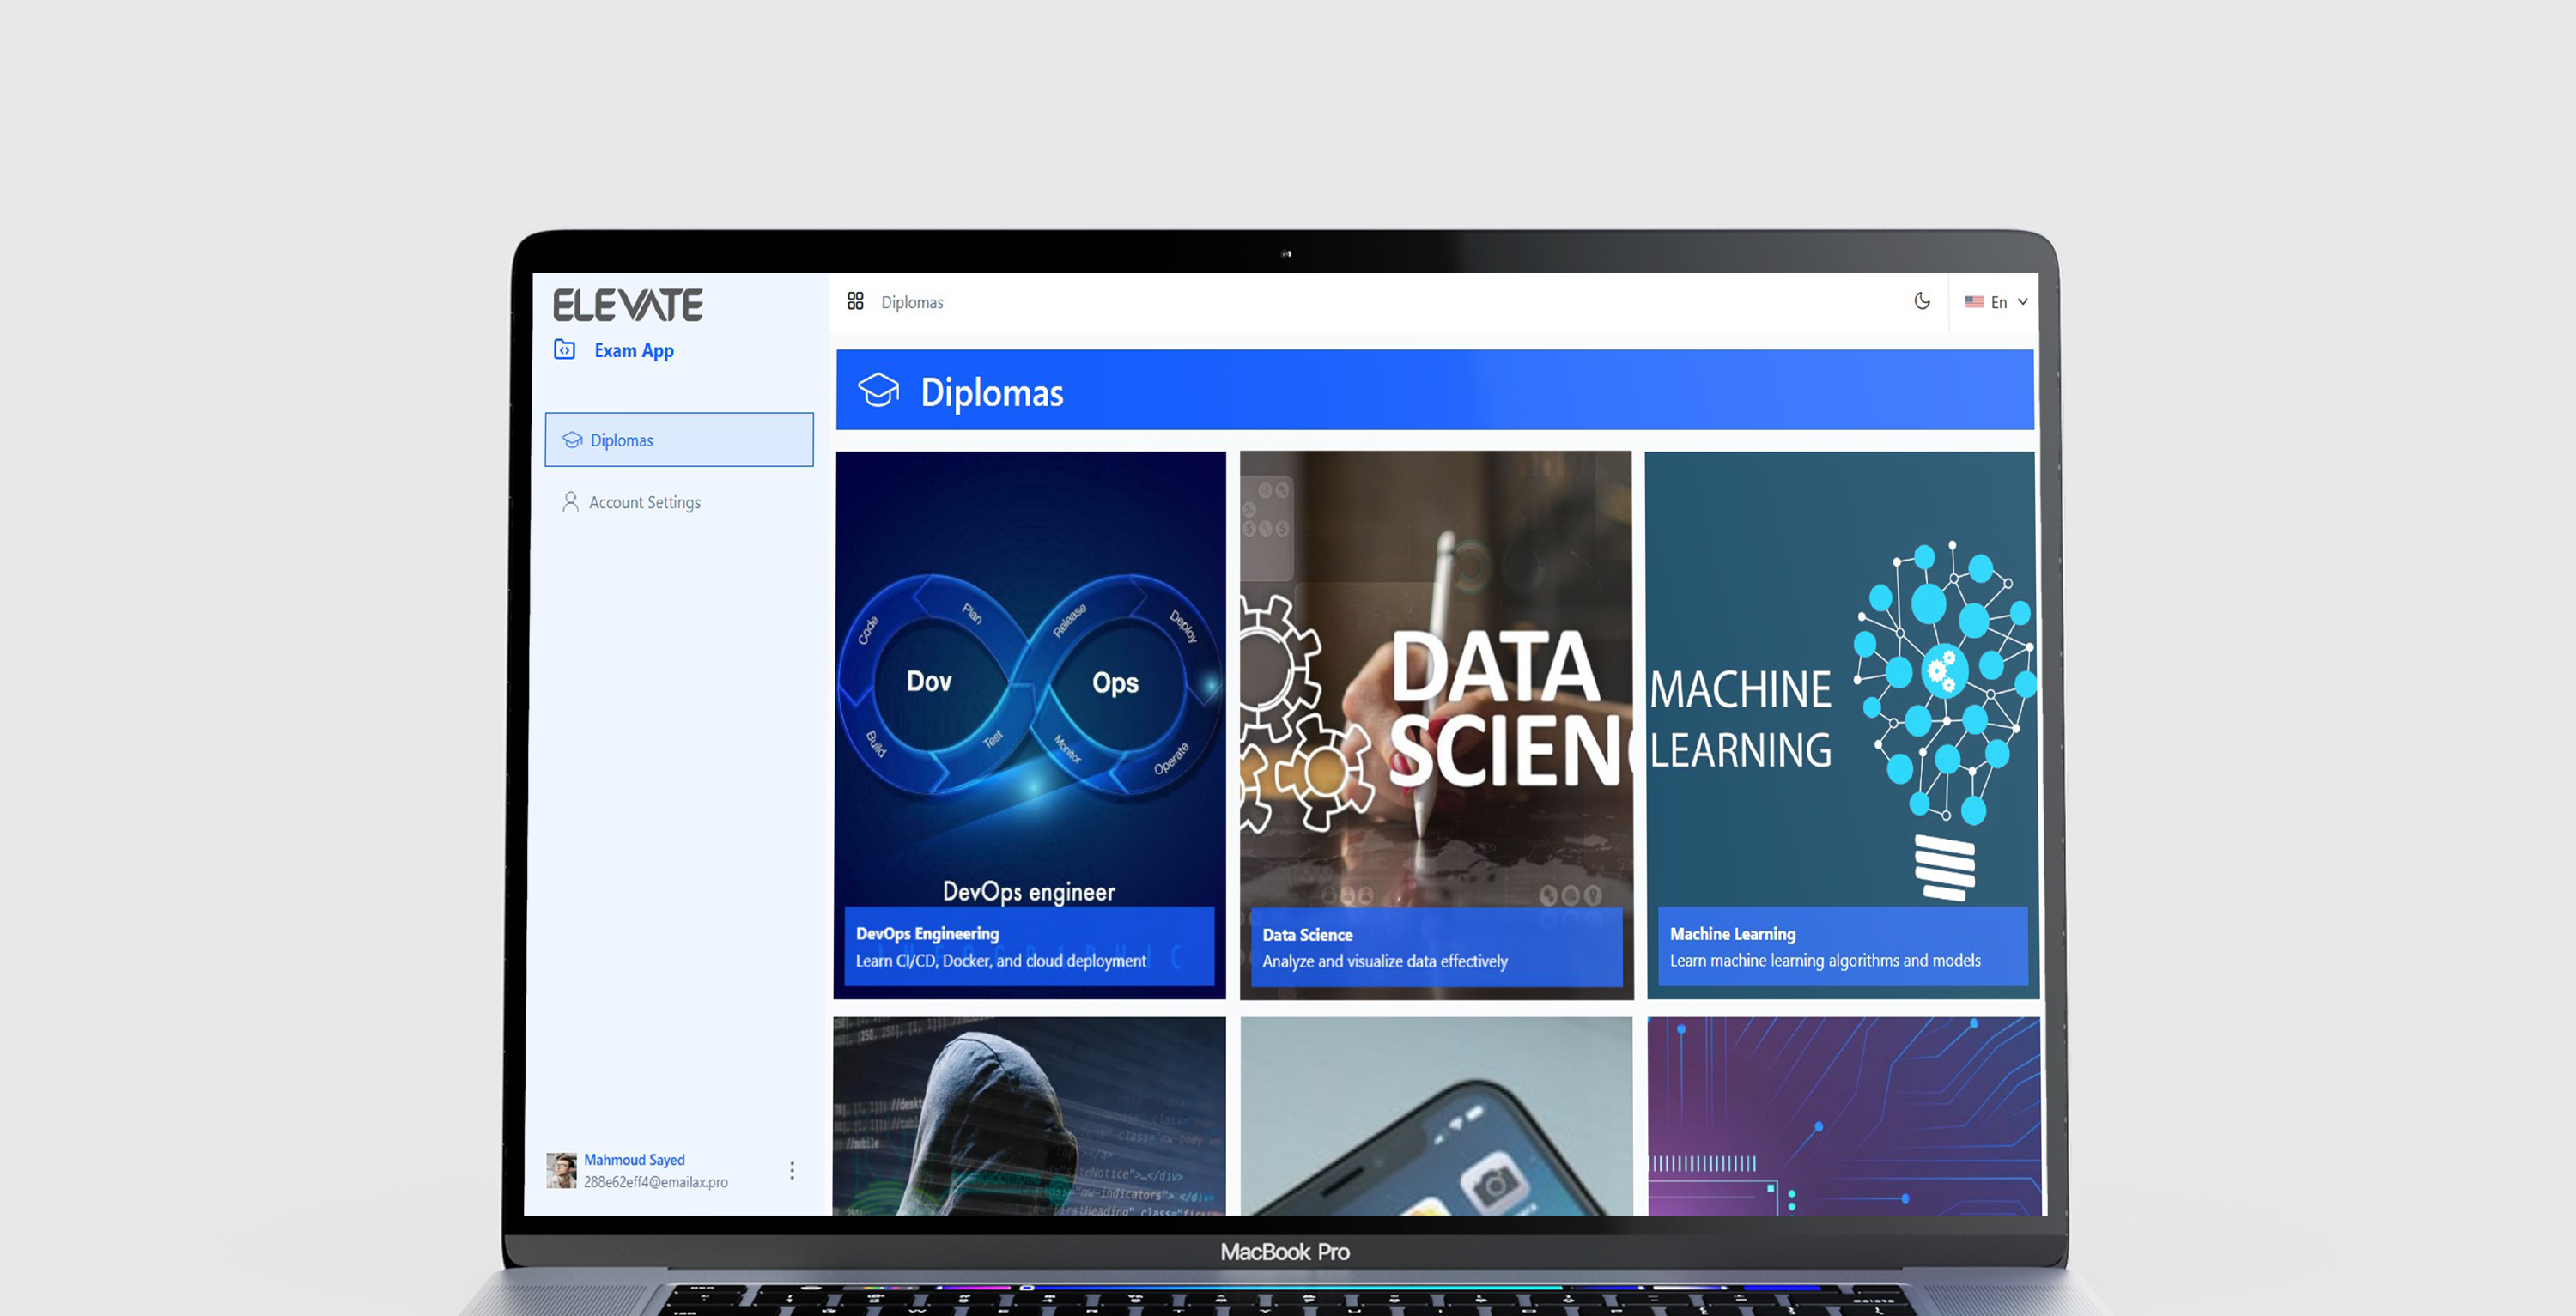Image resolution: width=2576 pixels, height=1316 pixels.
Task: Open the Exam App link
Action: point(634,351)
